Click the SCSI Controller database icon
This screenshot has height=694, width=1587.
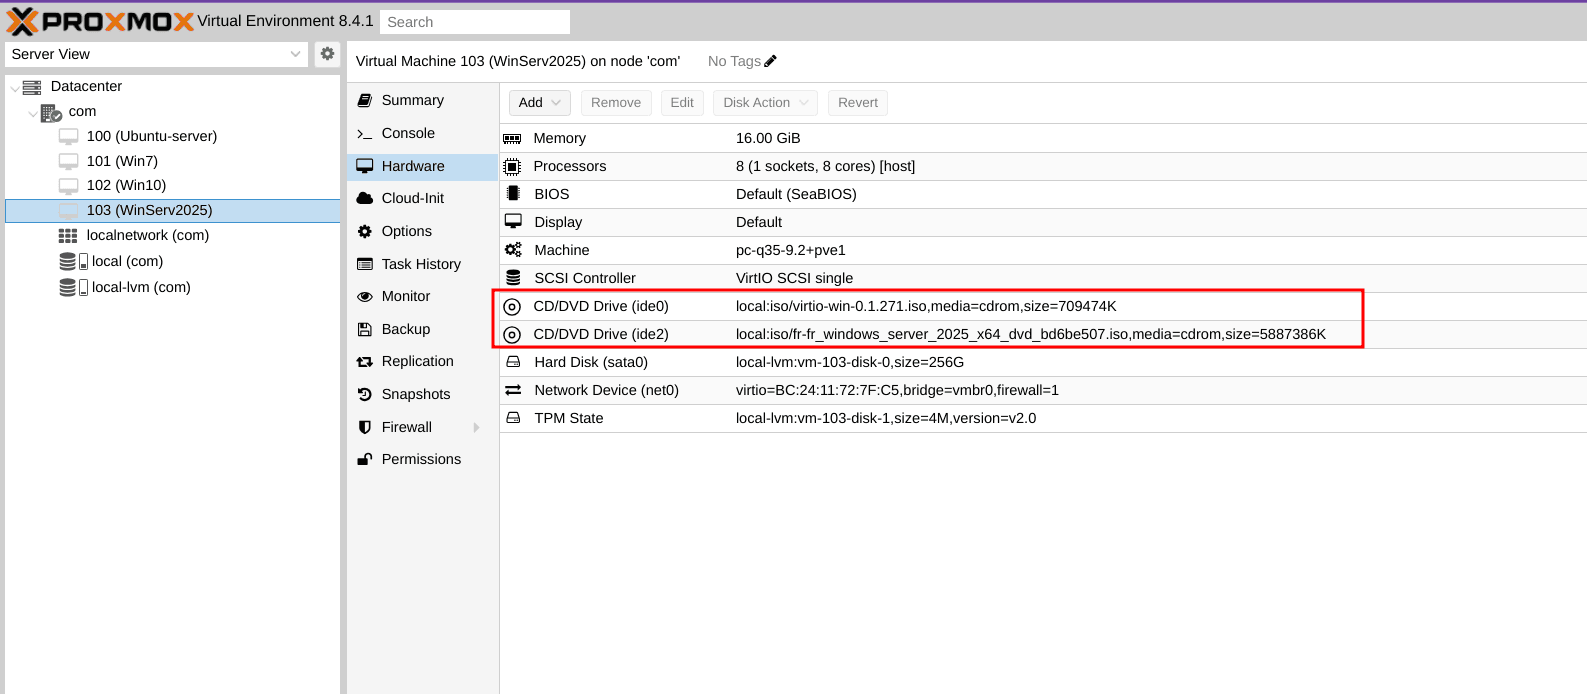(513, 278)
